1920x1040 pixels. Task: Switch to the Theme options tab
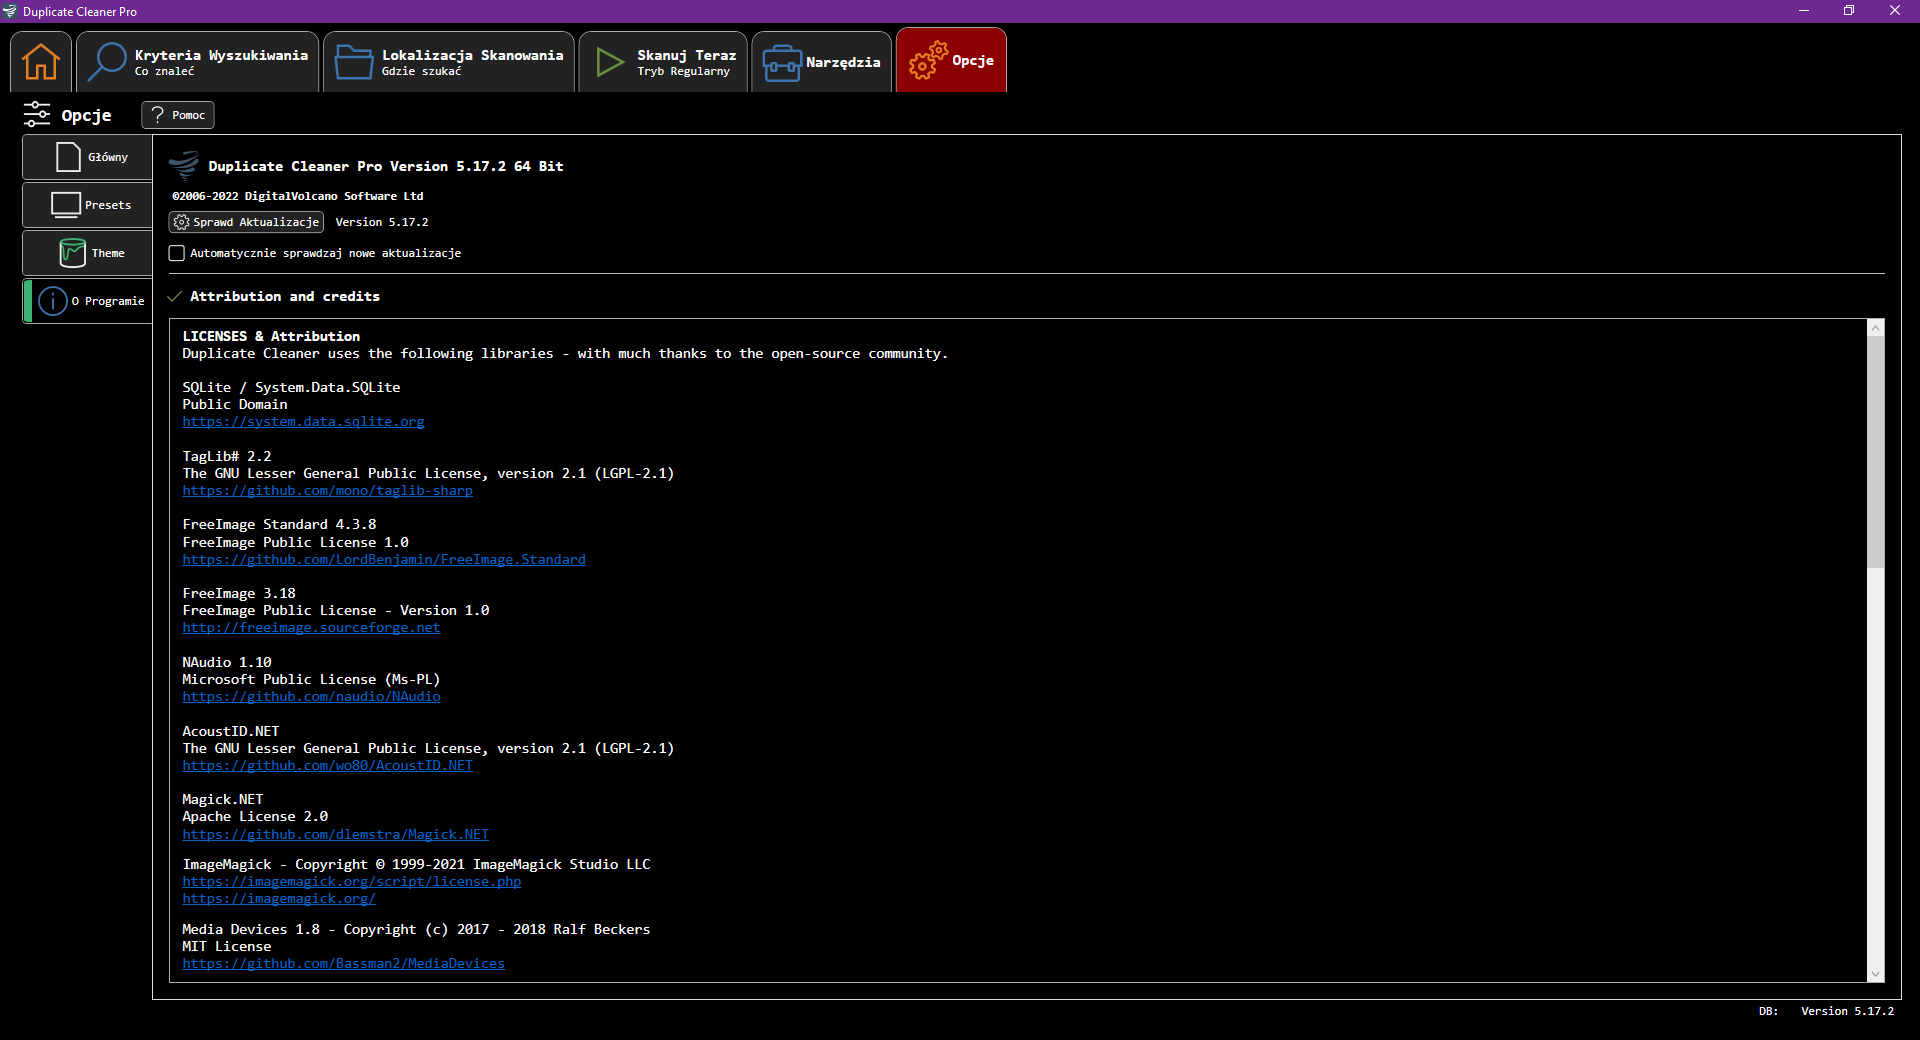click(88, 253)
